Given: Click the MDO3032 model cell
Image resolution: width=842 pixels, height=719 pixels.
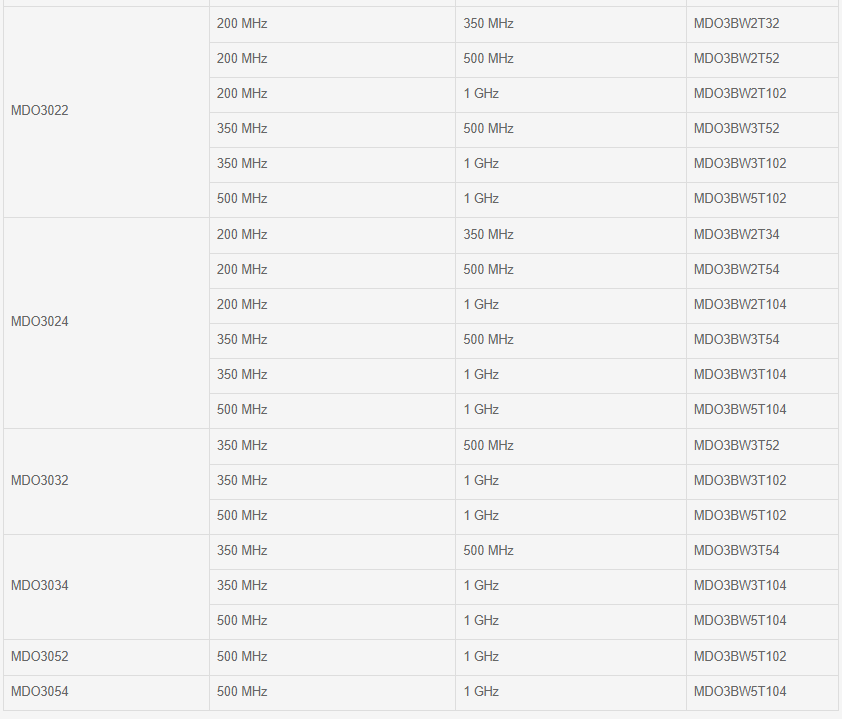Looking at the screenshot, I should click(x=40, y=481).
